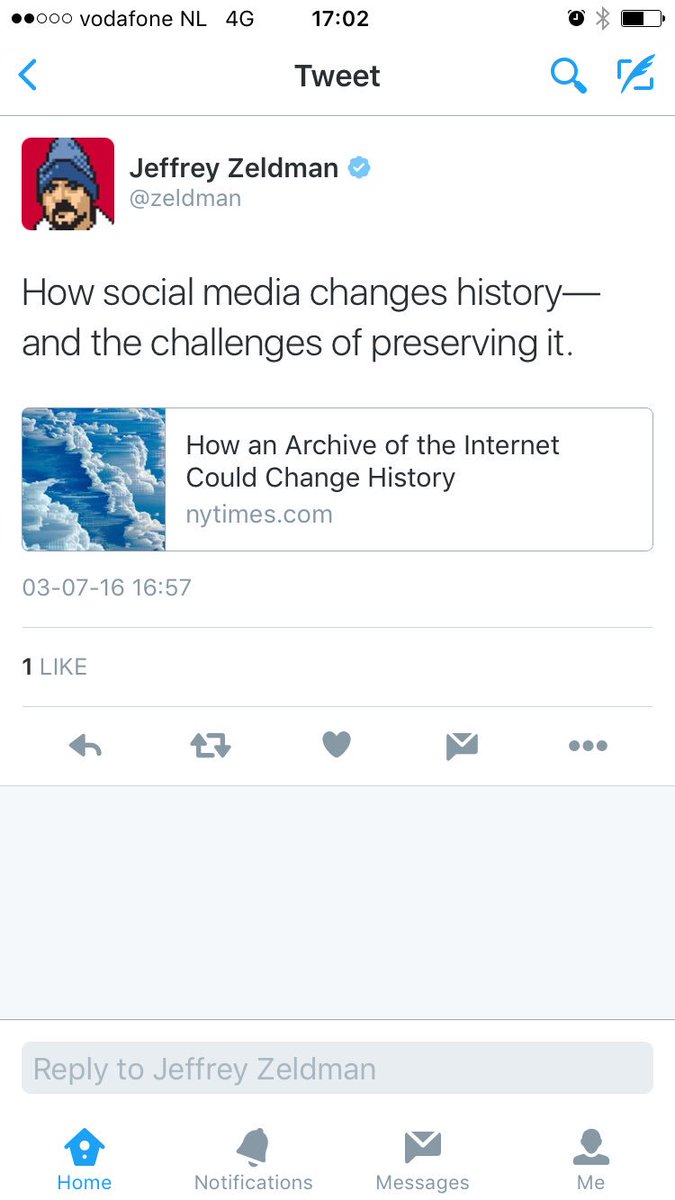
Task: Open the nytimes.com article link card
Action: pos(408,479)
